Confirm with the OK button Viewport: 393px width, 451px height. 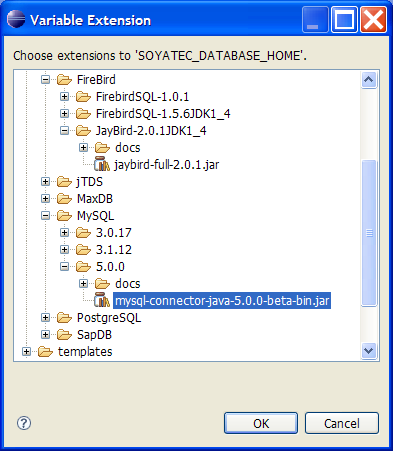pos(261,423)
